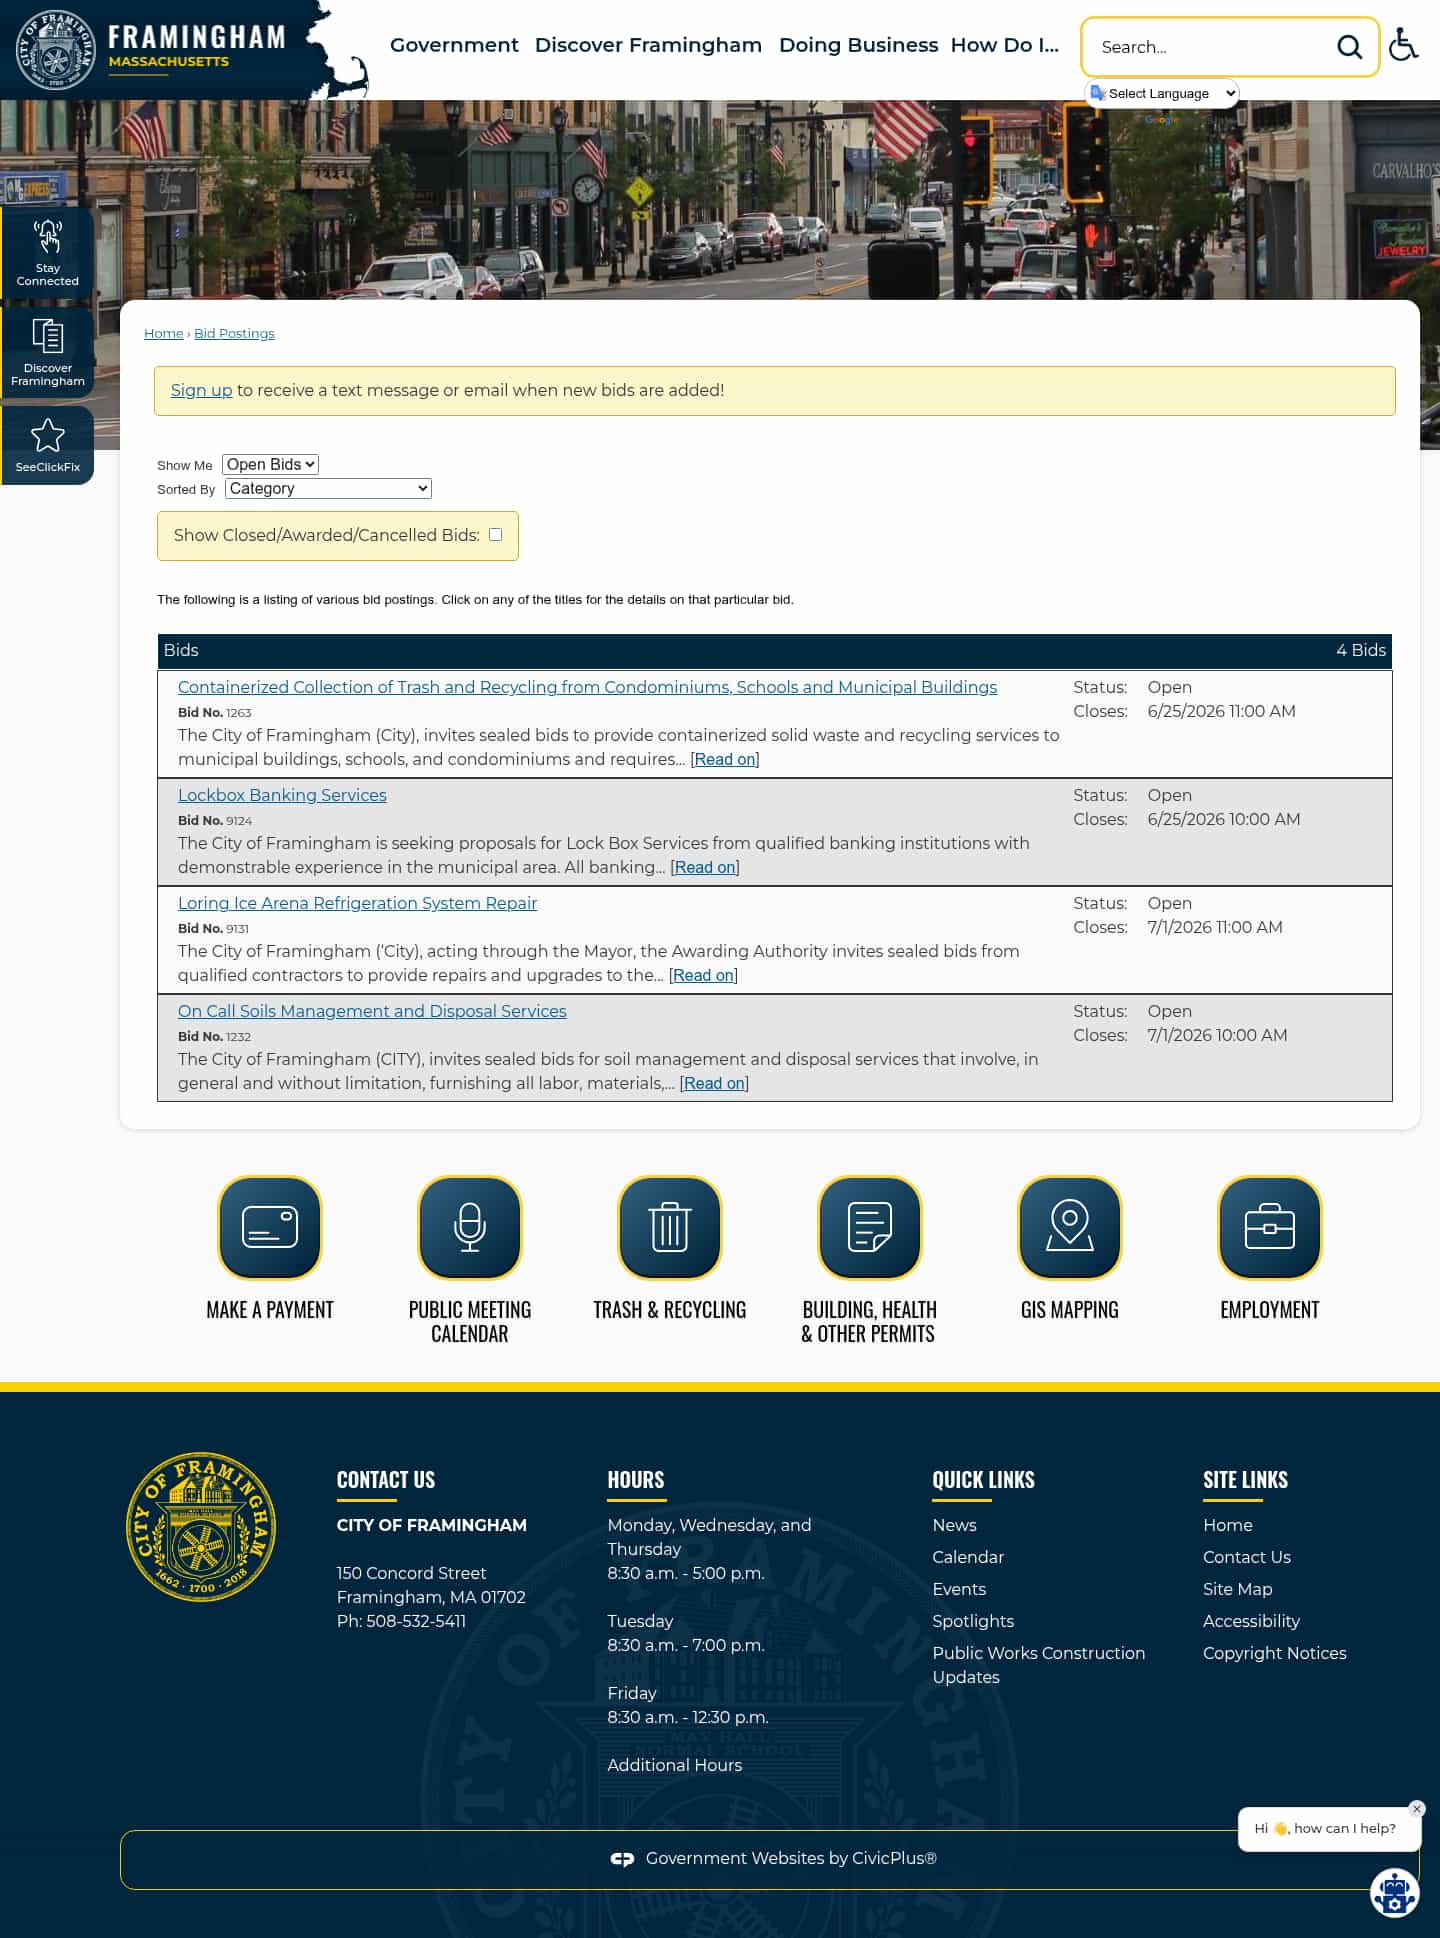The height and width of the screenshot is (1938, 1440).
Task: Click Read on for bid 1263
Action: [x=725, y=759]
